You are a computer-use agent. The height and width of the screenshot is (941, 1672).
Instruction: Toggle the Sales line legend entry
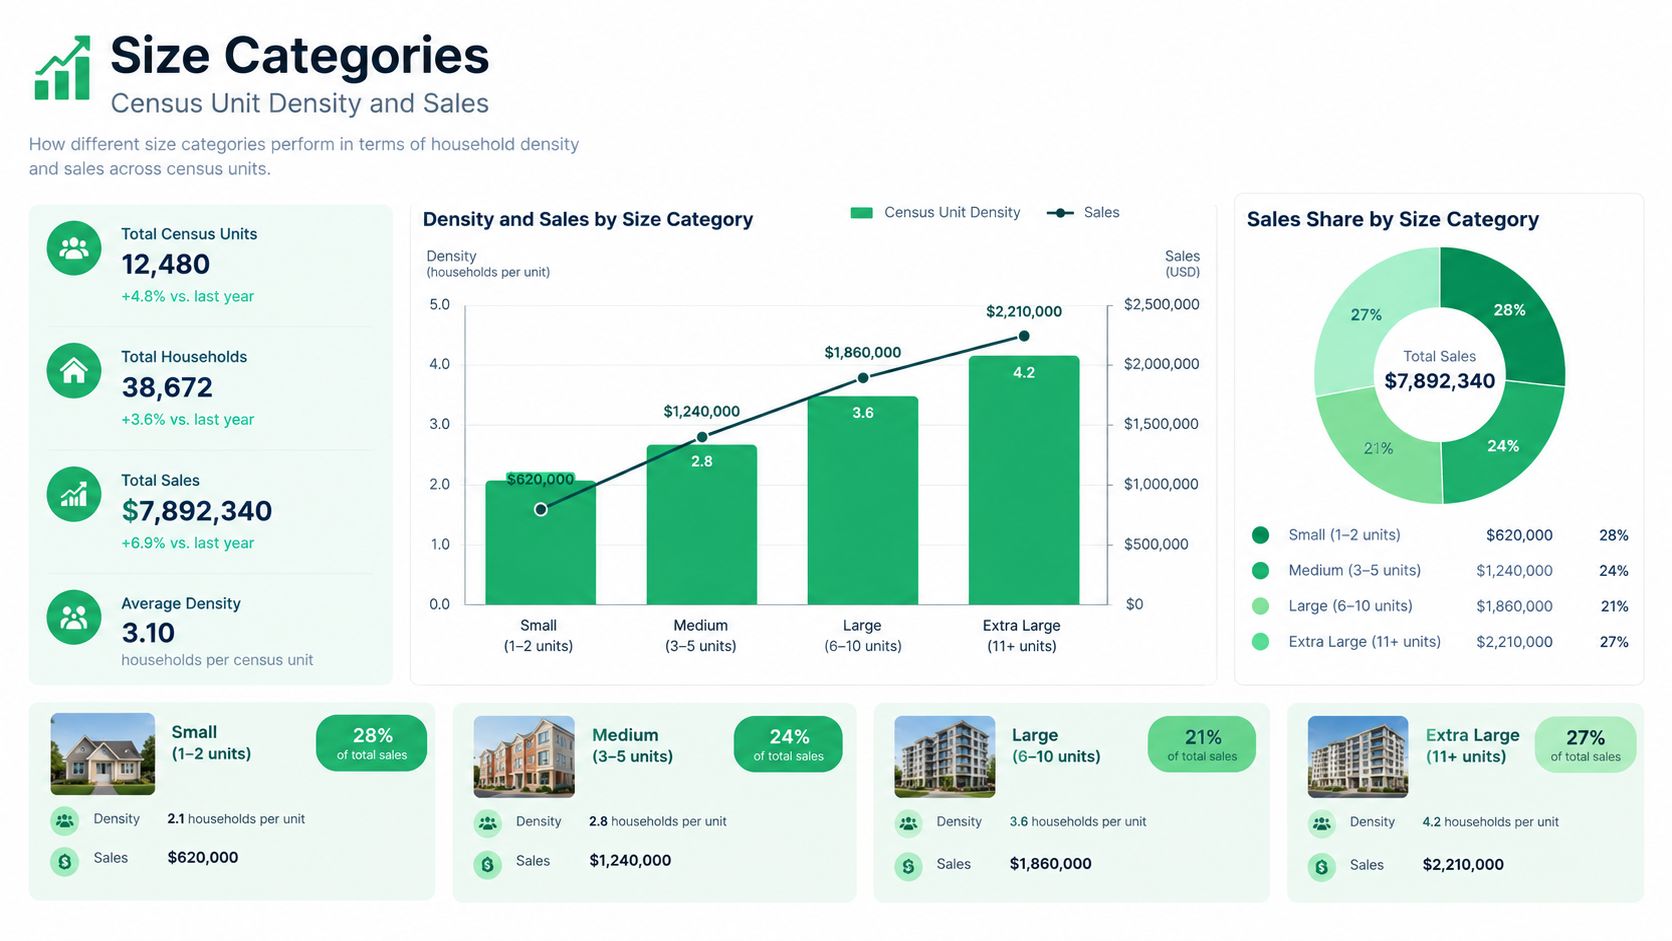[1083, 212]
